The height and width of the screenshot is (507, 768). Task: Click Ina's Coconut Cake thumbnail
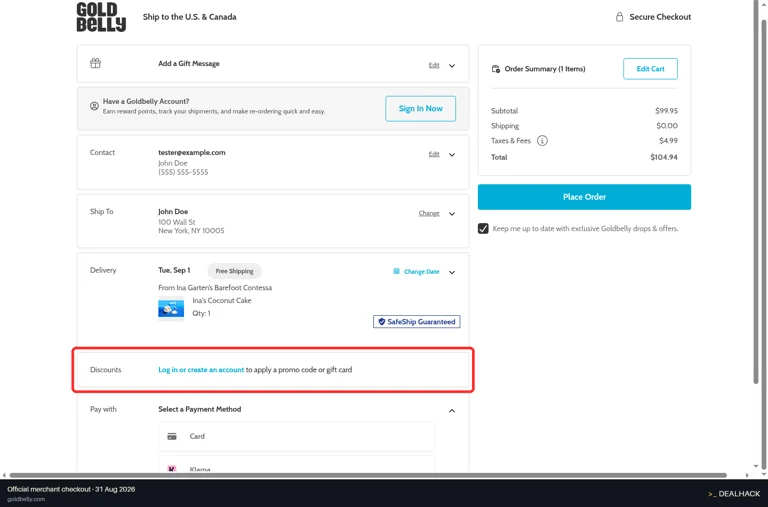coord(171,308)
